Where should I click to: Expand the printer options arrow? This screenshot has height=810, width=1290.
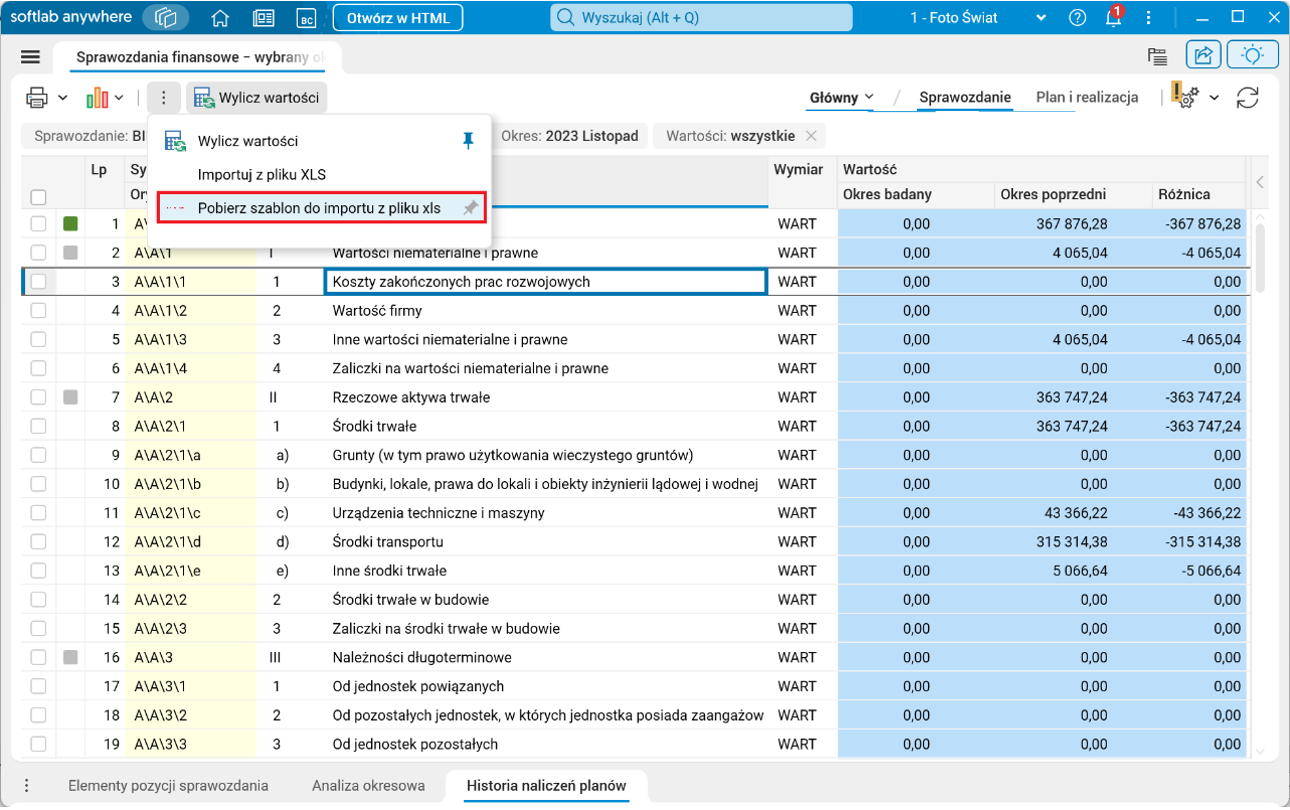[62, 97]
